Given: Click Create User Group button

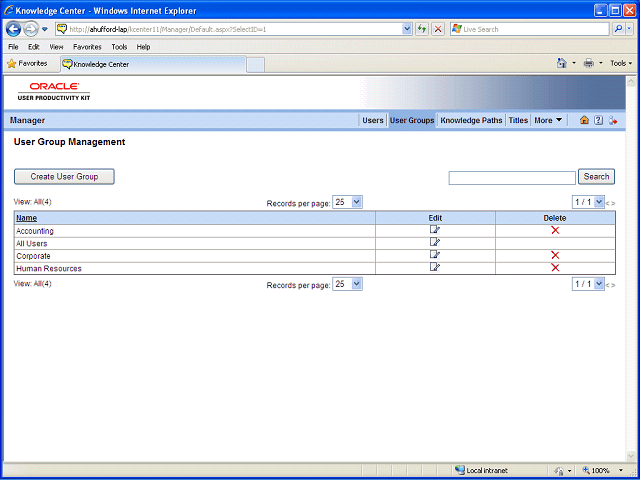Looking at the screenshot, I should pos(64,177).
